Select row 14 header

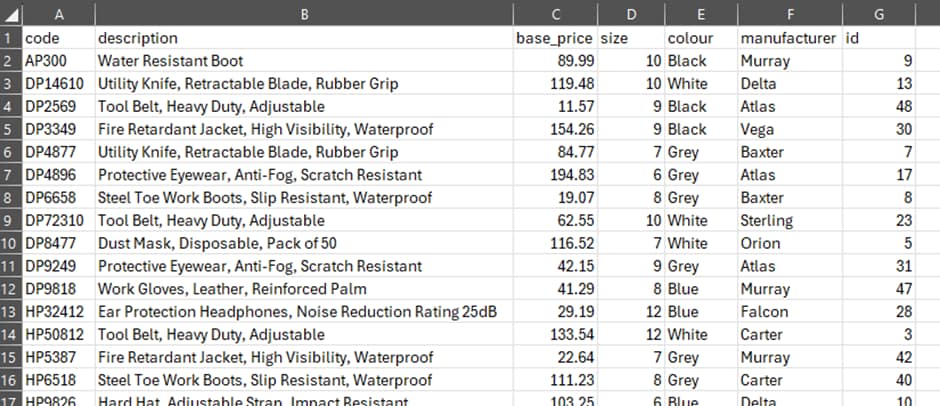(10, 334)
